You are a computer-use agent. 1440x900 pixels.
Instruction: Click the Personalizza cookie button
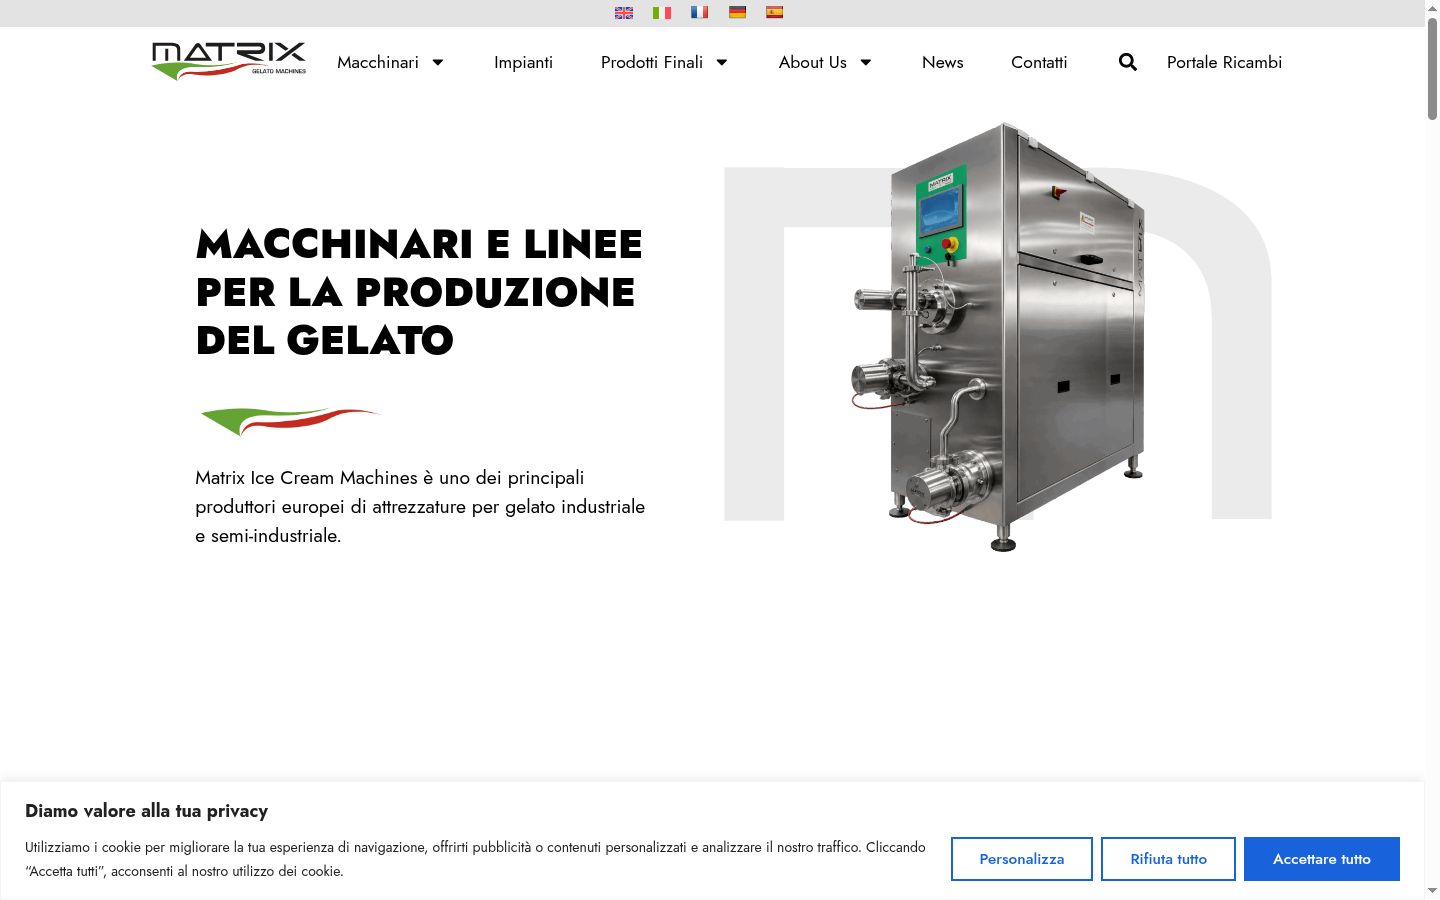pyautogui.click(x=1022, y=859)
